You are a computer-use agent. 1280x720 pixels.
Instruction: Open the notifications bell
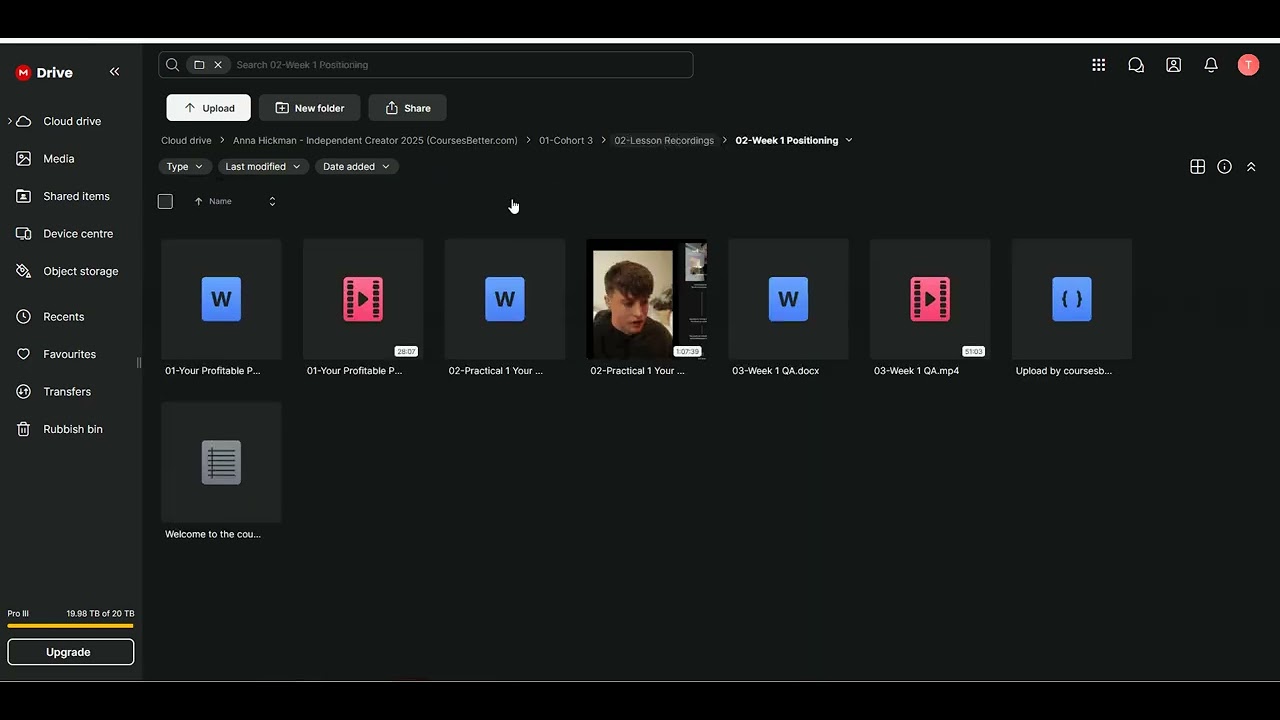(1211, 65)
